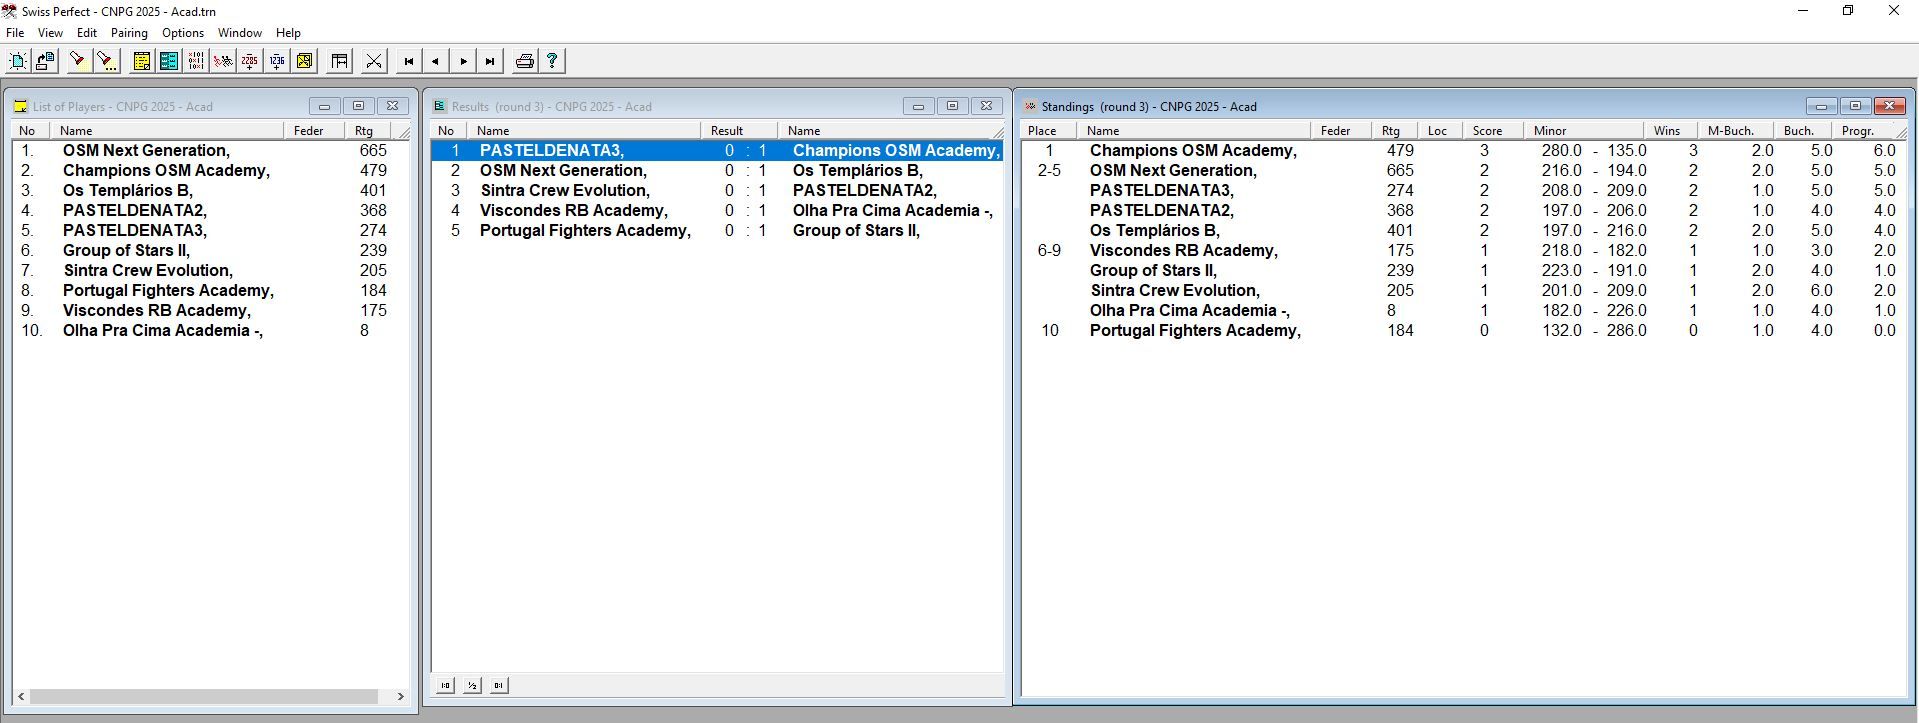
Task: Click the blue 1236+ toolbar icon
Action: pyautogui.click(x=277, y=61)
